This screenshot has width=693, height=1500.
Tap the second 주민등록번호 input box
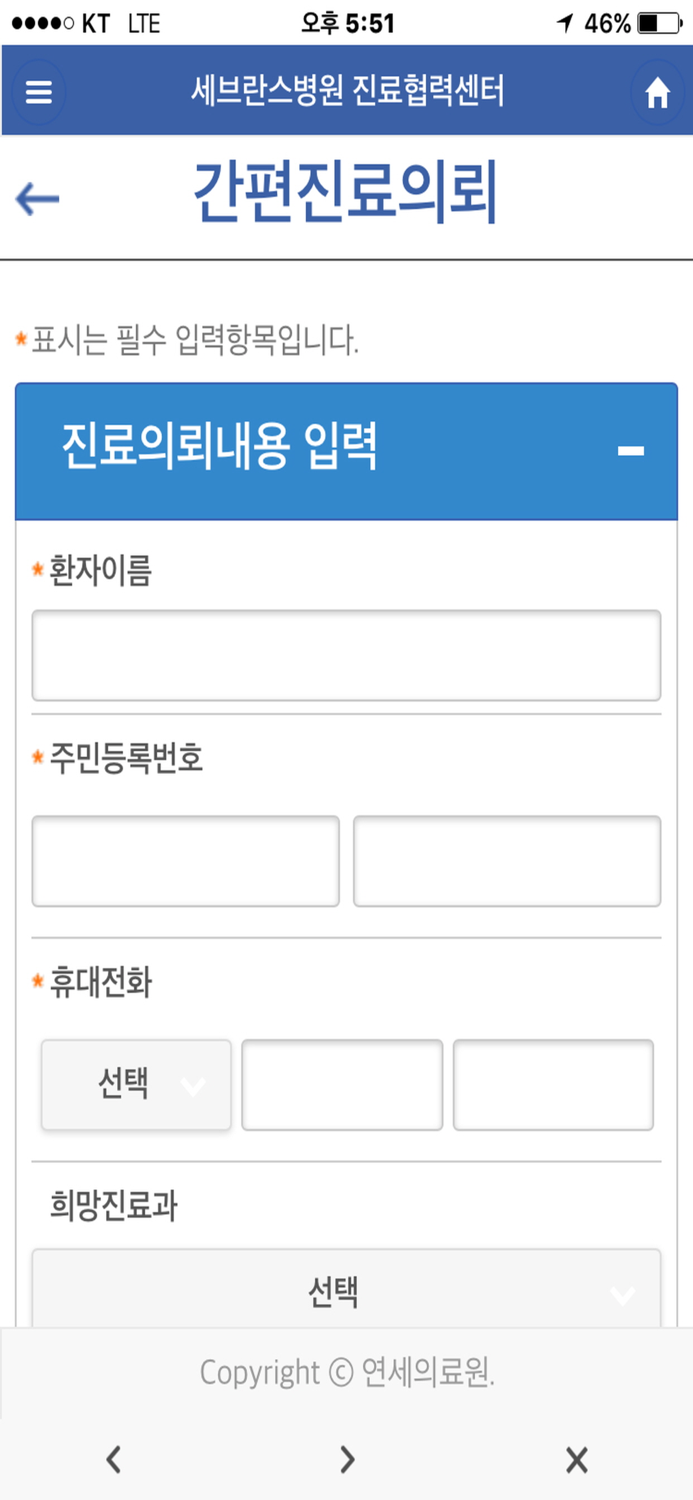507,860
